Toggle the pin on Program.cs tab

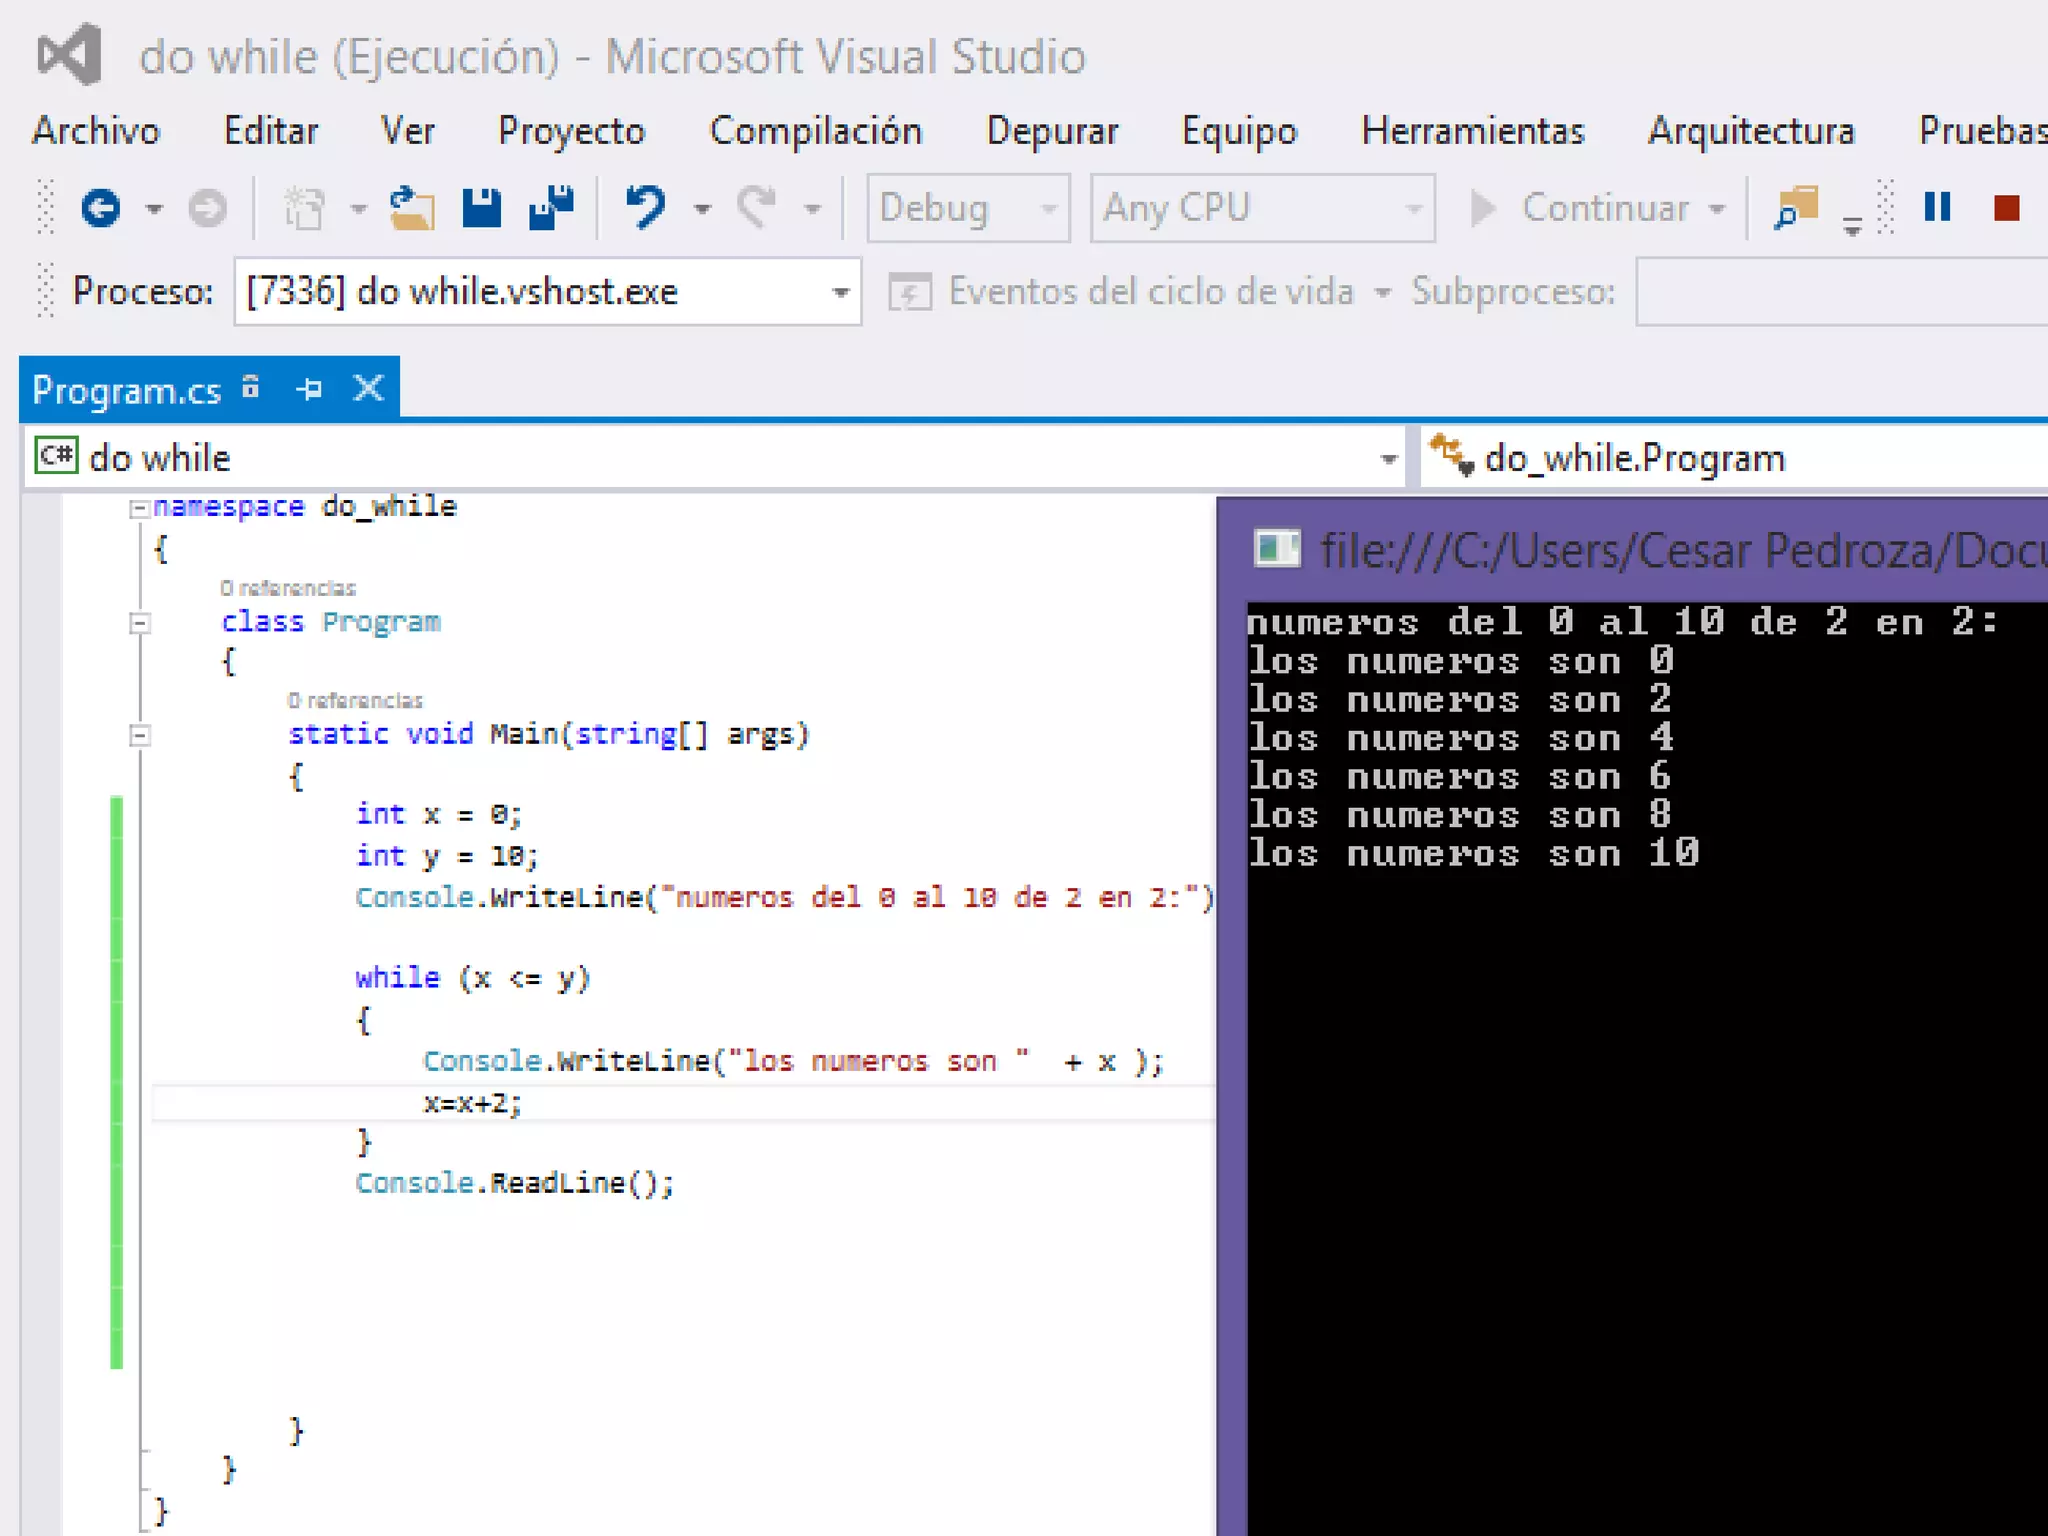coord(310,388)
